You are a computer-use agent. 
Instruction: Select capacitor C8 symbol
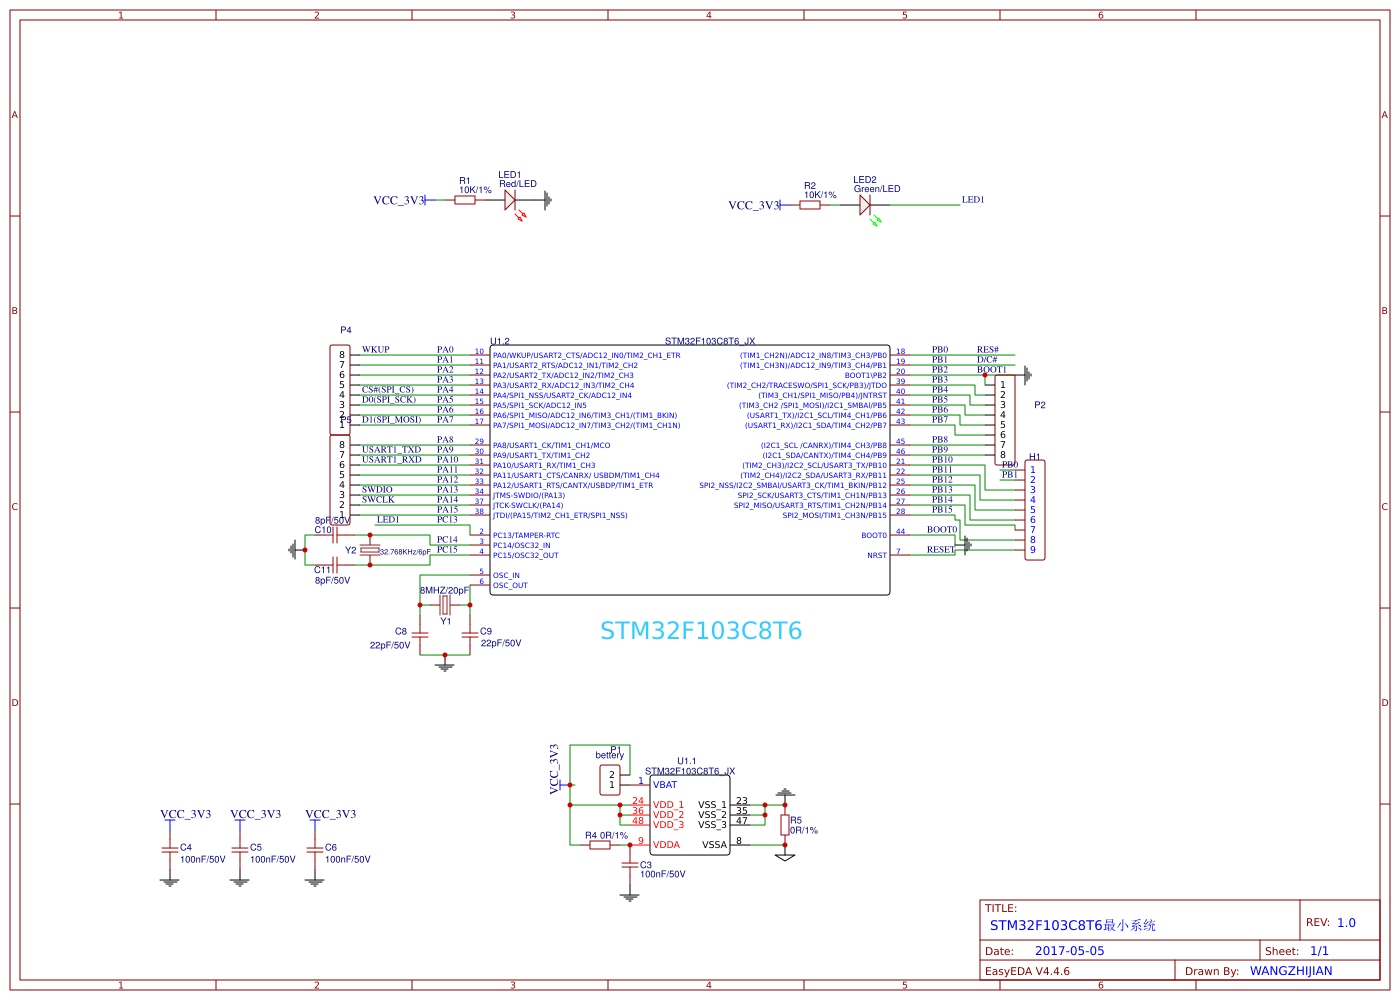[420, 634]
